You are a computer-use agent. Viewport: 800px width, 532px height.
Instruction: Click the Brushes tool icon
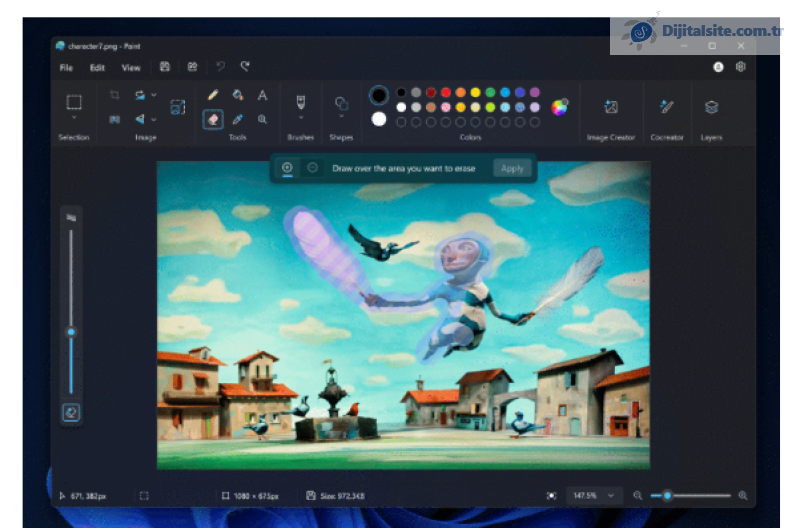pyautogui.click(x=301, y=102)
